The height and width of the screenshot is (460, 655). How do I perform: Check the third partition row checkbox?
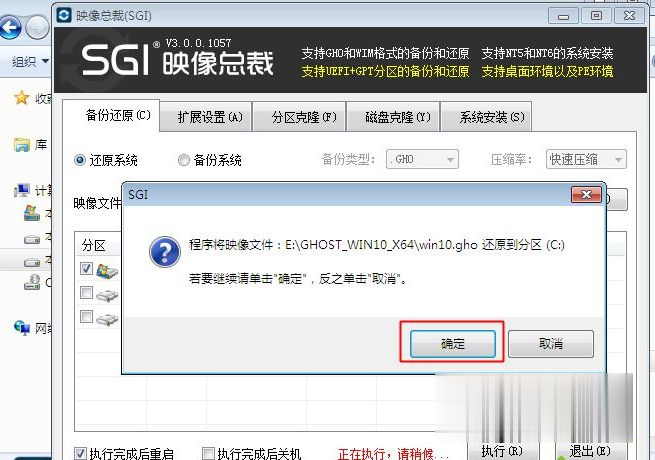click(x=86, y=316)
